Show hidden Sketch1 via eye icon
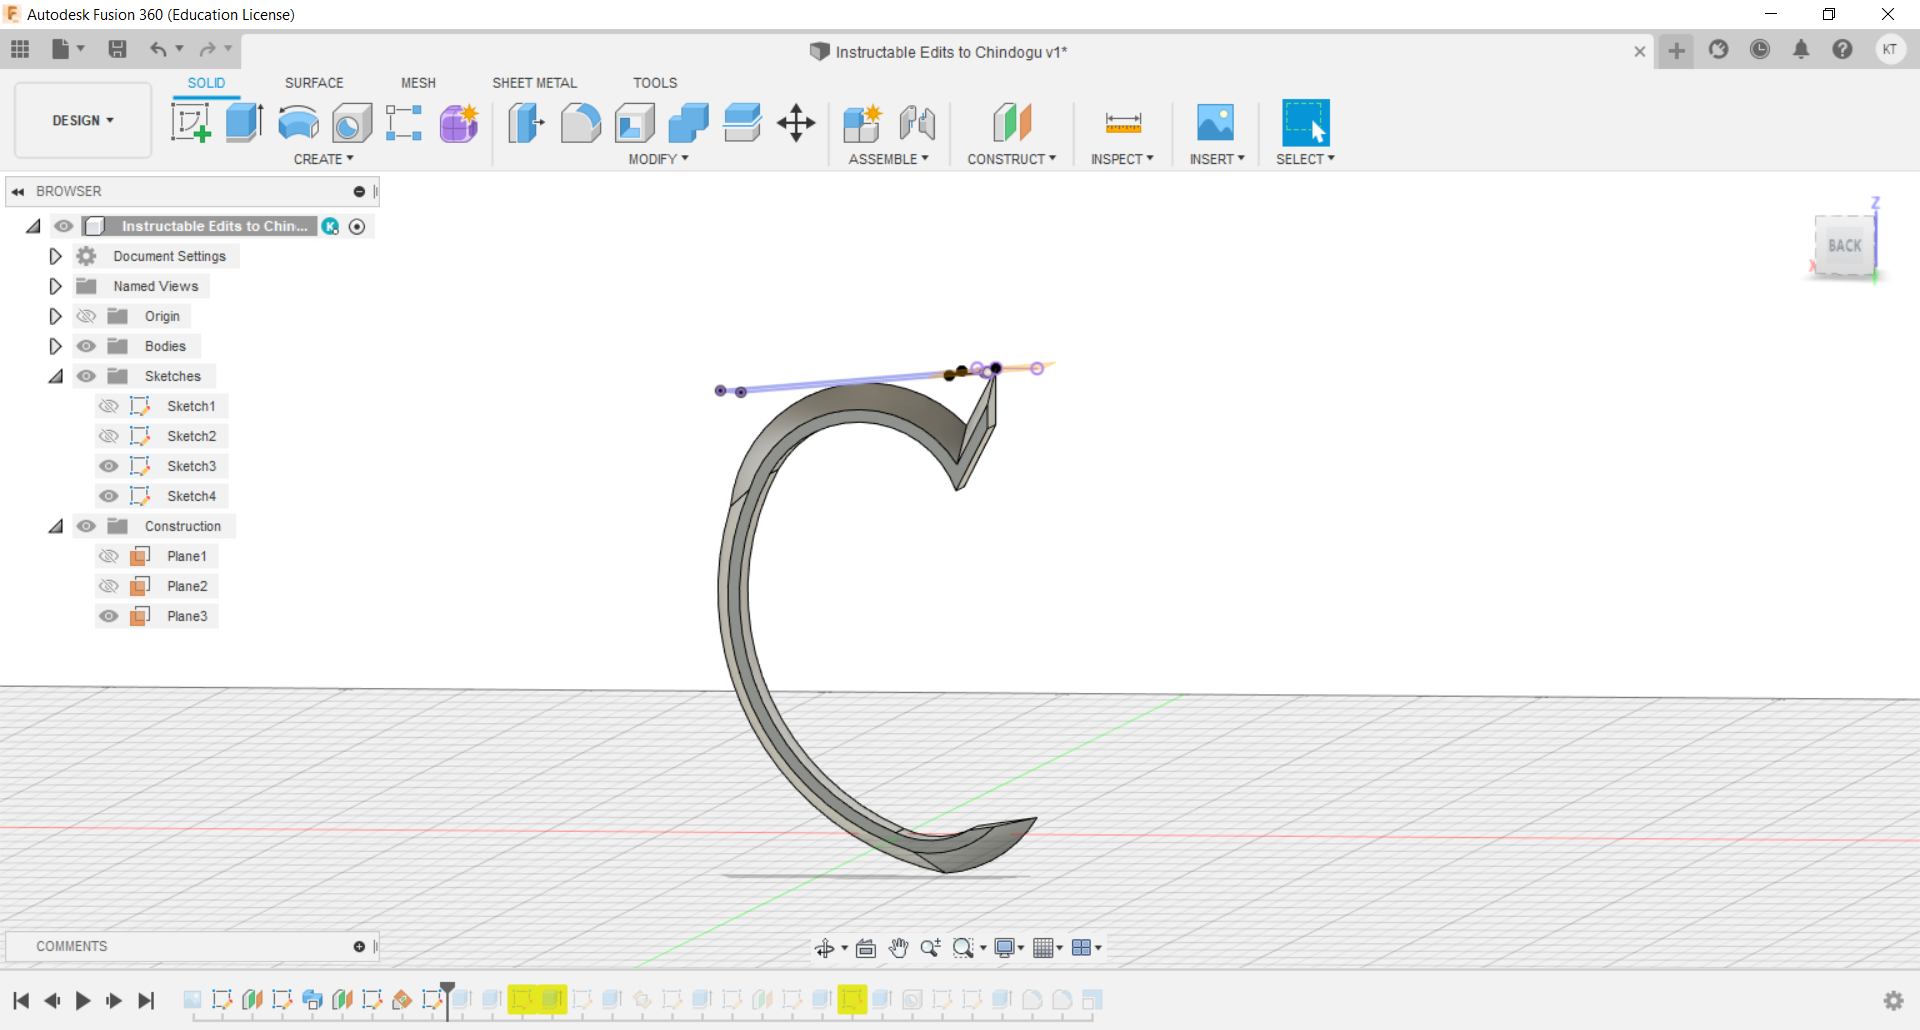The image size is (1920, 1030). pos(109,406)
